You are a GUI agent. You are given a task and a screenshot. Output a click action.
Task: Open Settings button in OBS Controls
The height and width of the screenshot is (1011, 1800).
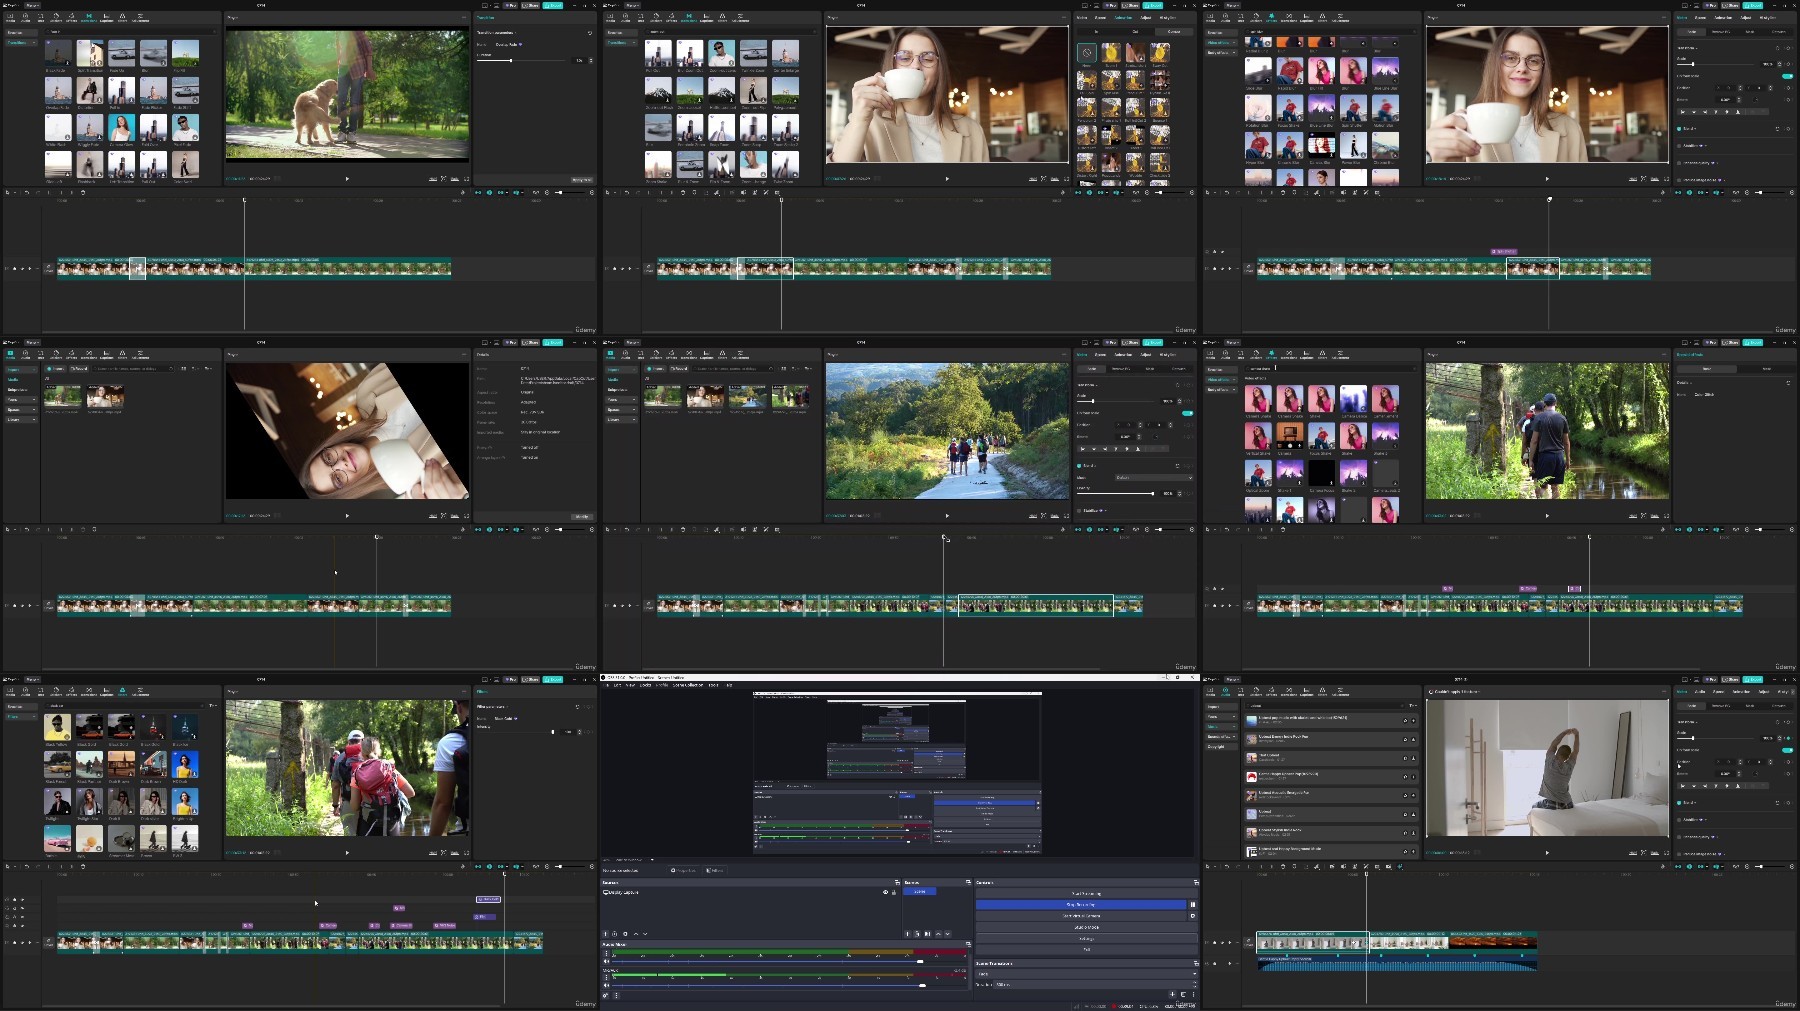point(1087,939)
